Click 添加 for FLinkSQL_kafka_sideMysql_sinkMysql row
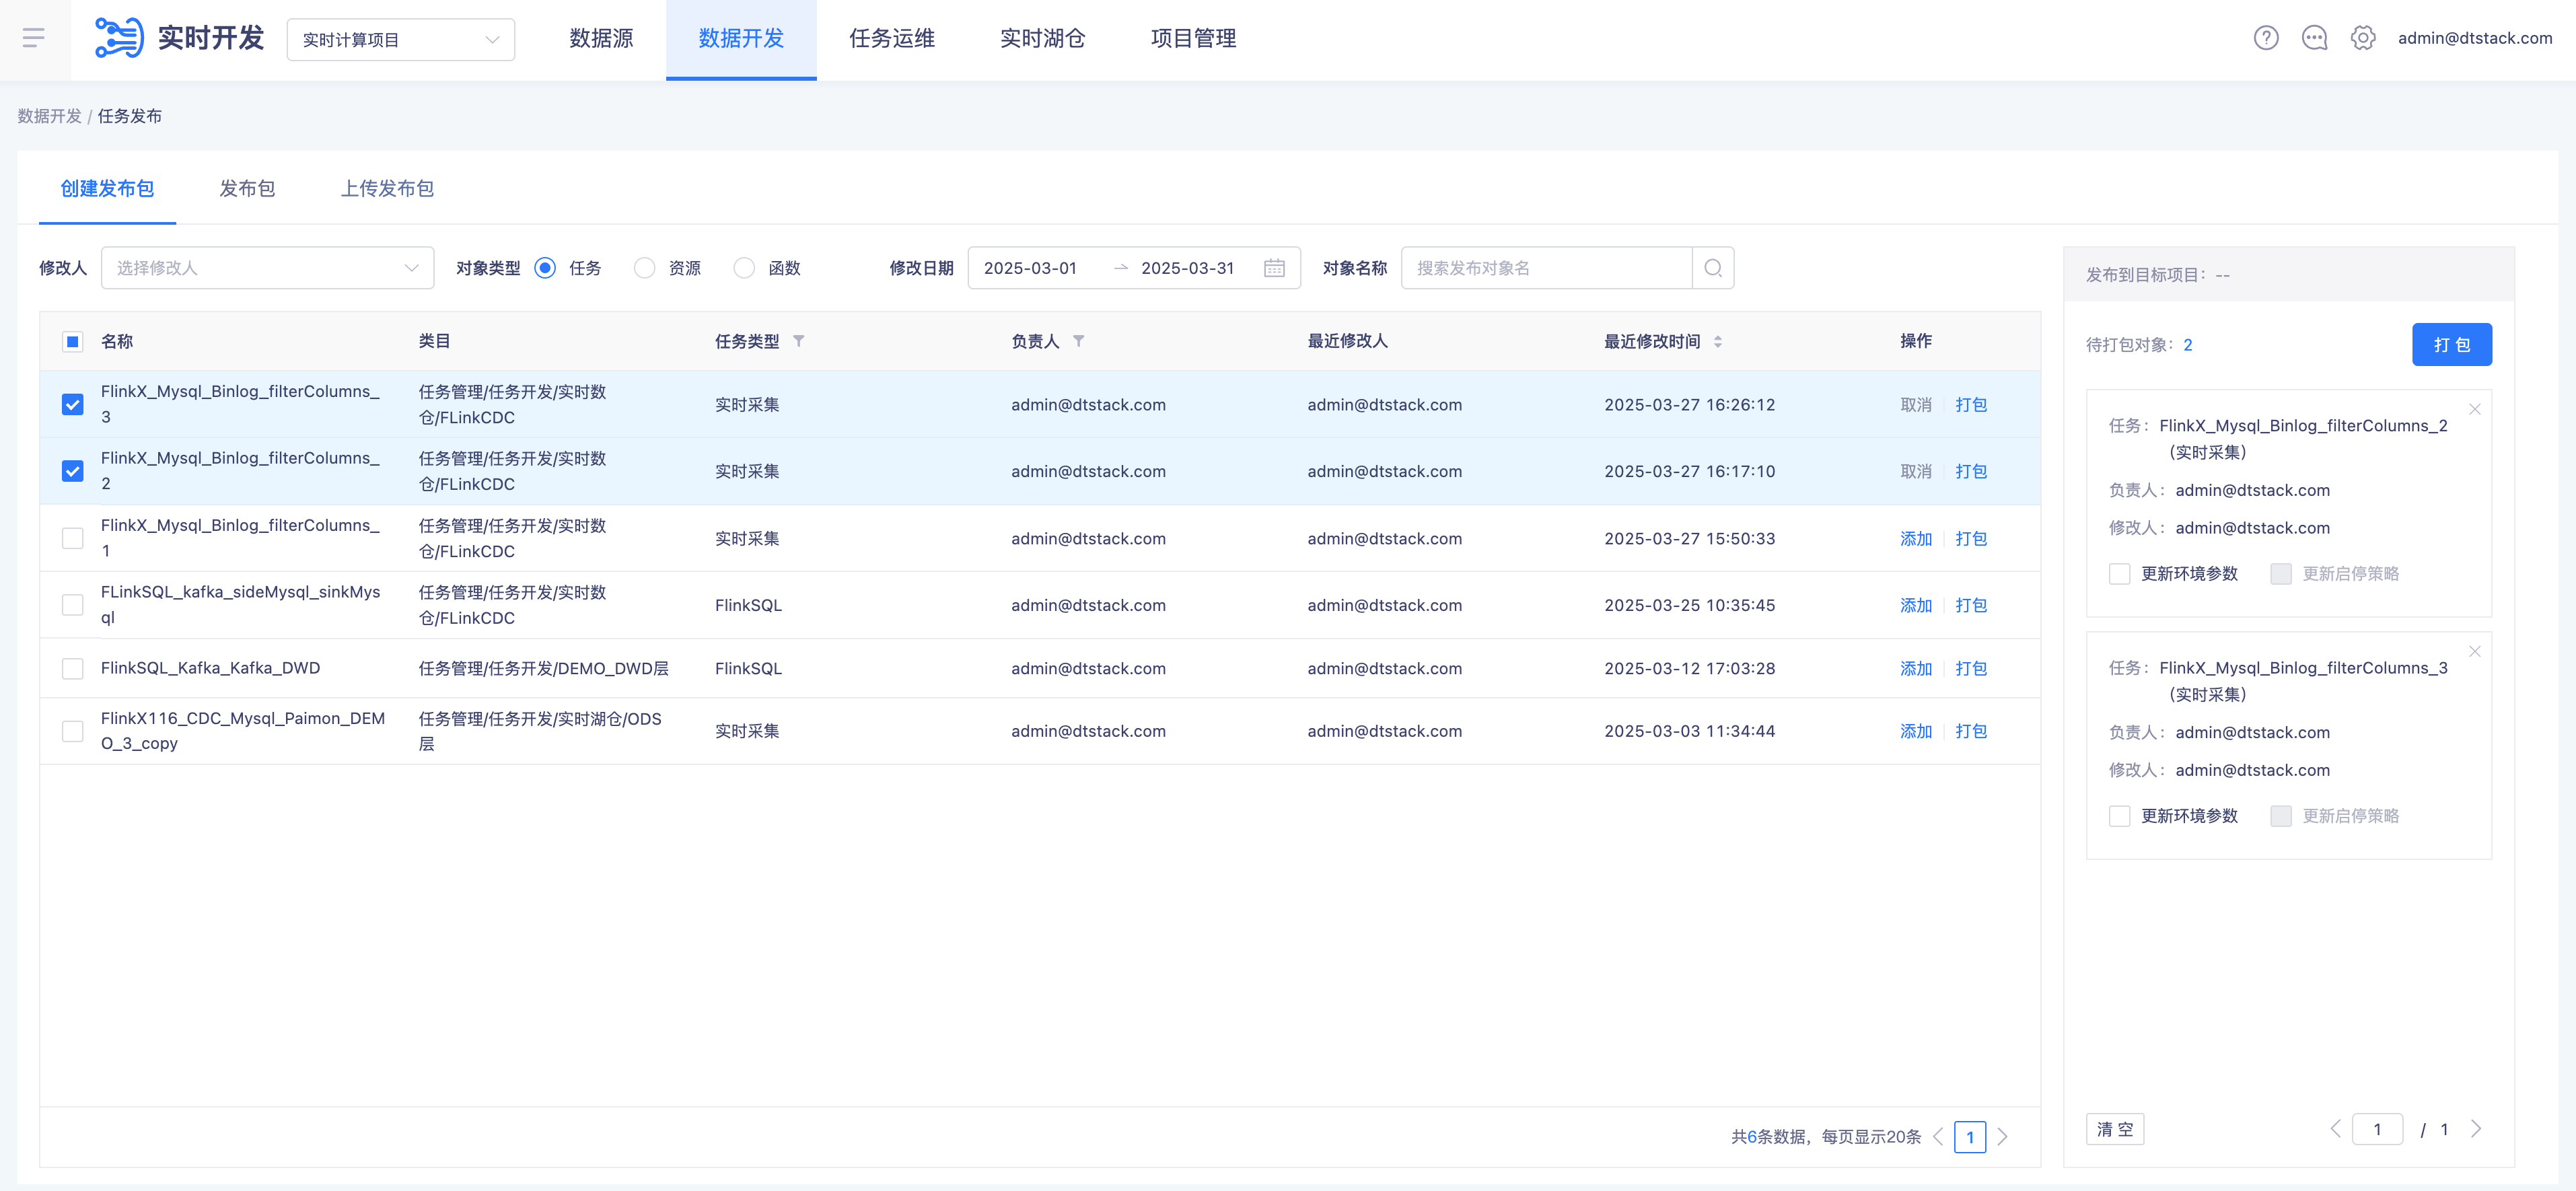This screenshot has width=2576, height=1191. pyautogui.click(x=1916, y=605)
